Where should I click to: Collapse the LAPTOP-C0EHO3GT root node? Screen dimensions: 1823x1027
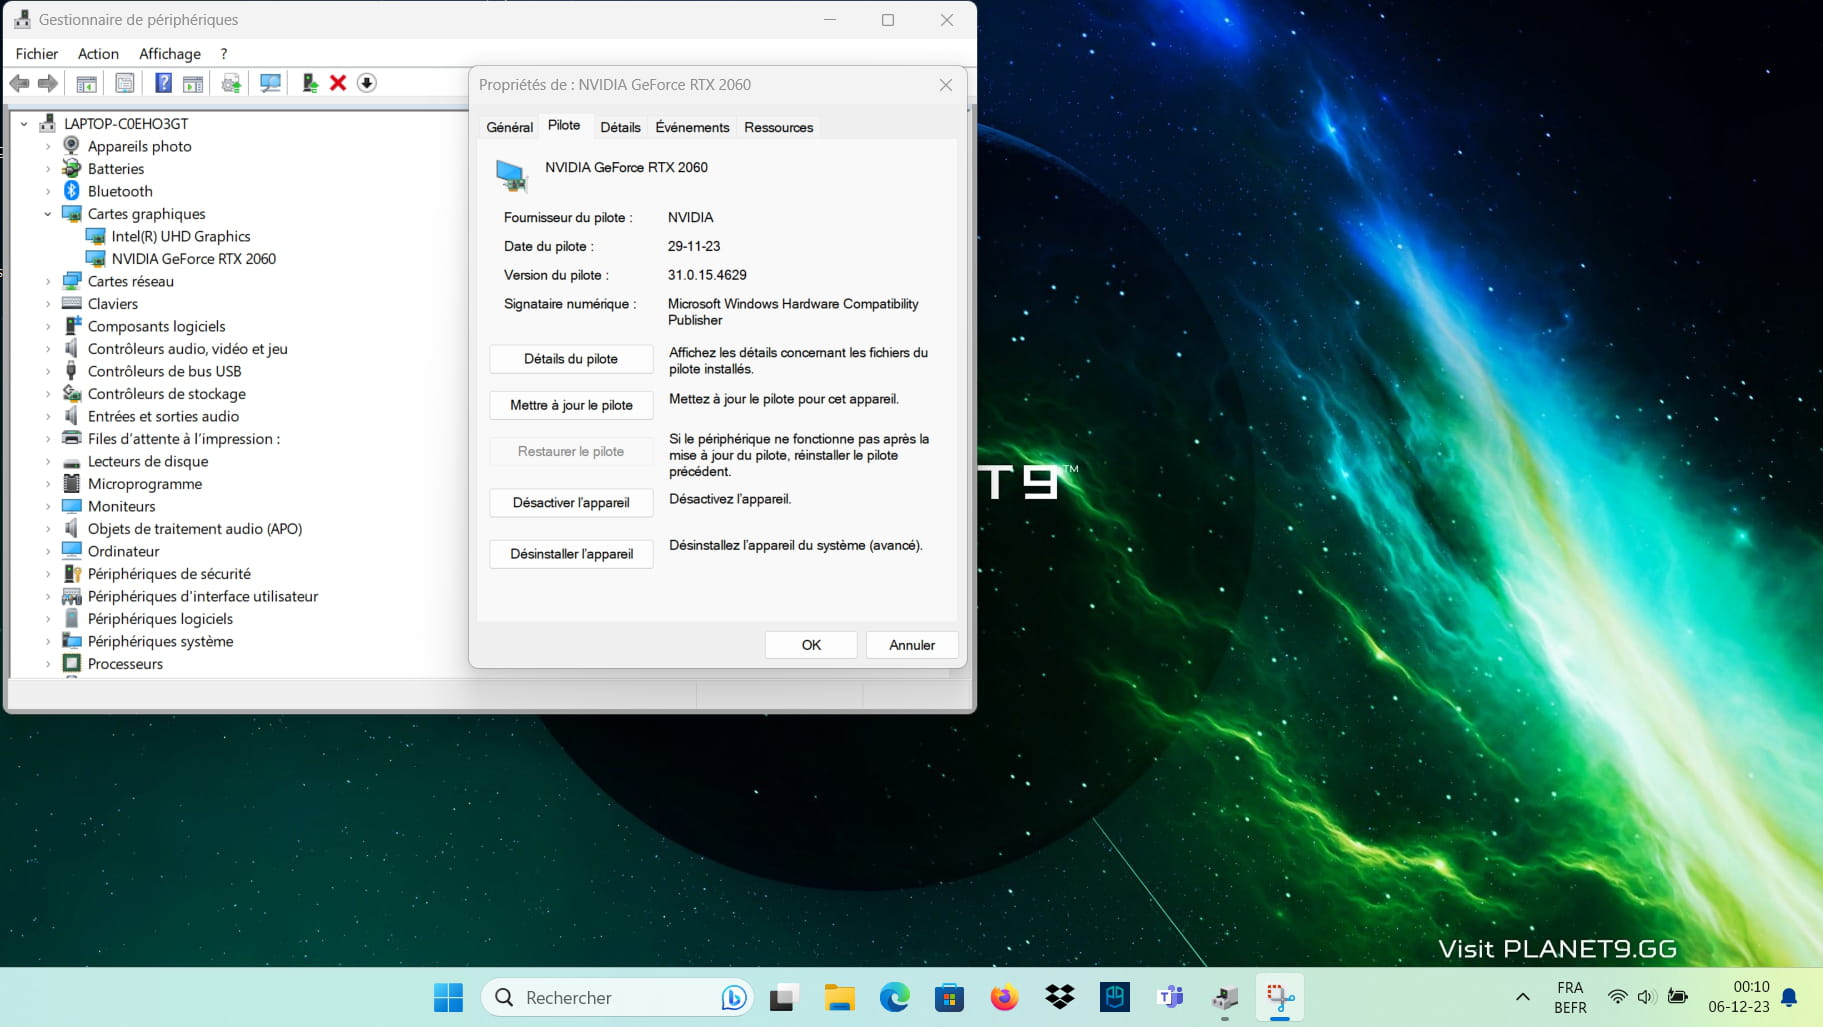(24, 124)
